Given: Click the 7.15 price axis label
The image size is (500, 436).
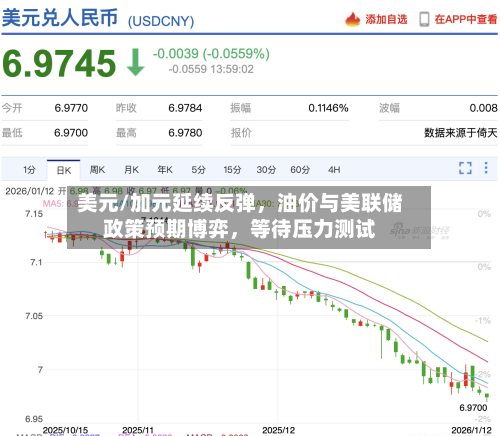Looking at the screenshot, I should [34, 214].
